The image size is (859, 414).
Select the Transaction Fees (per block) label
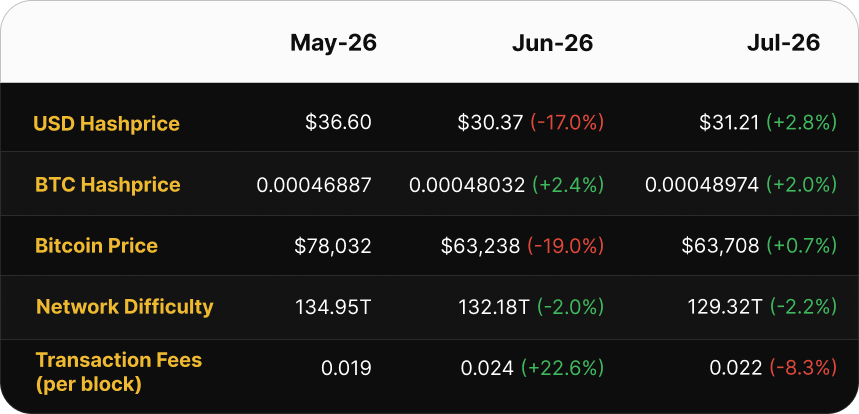(x=118, y=372)
